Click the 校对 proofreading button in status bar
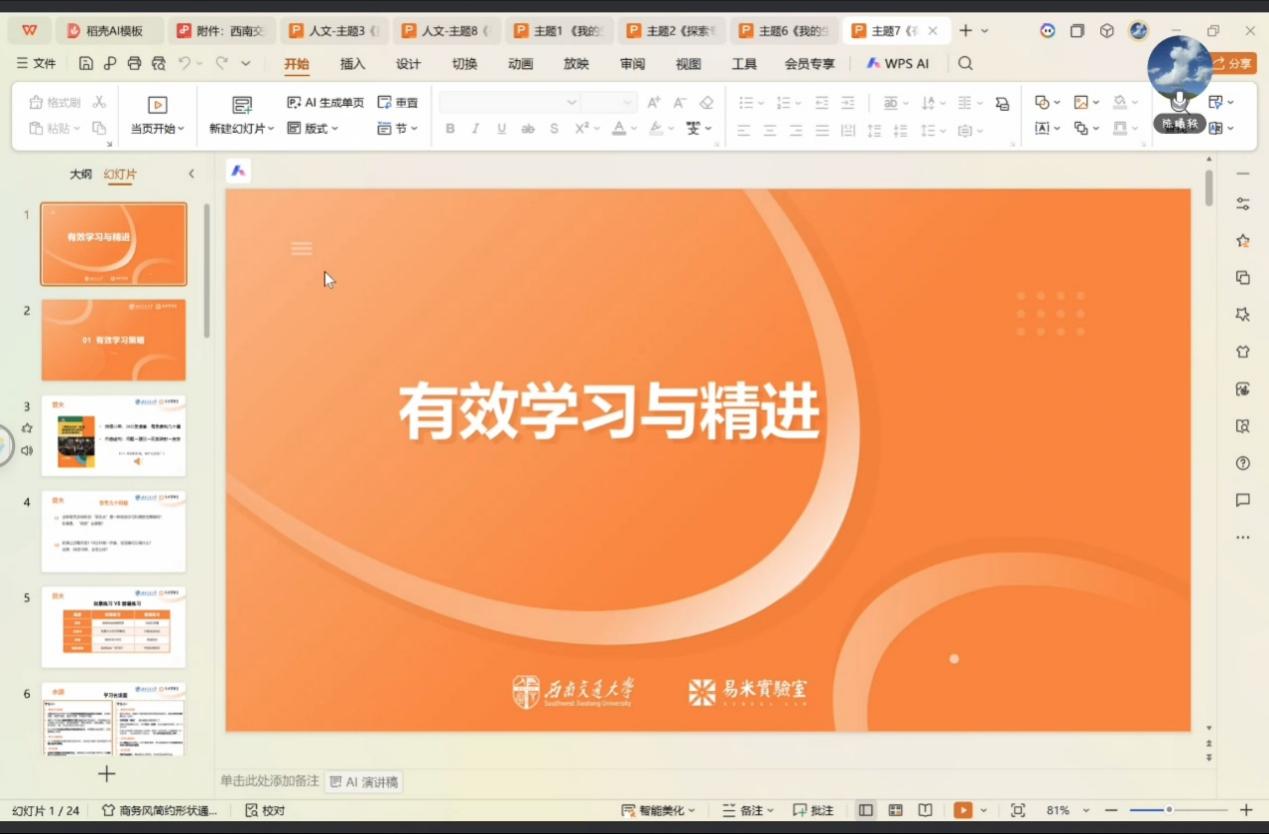 [x=265, y=810]
